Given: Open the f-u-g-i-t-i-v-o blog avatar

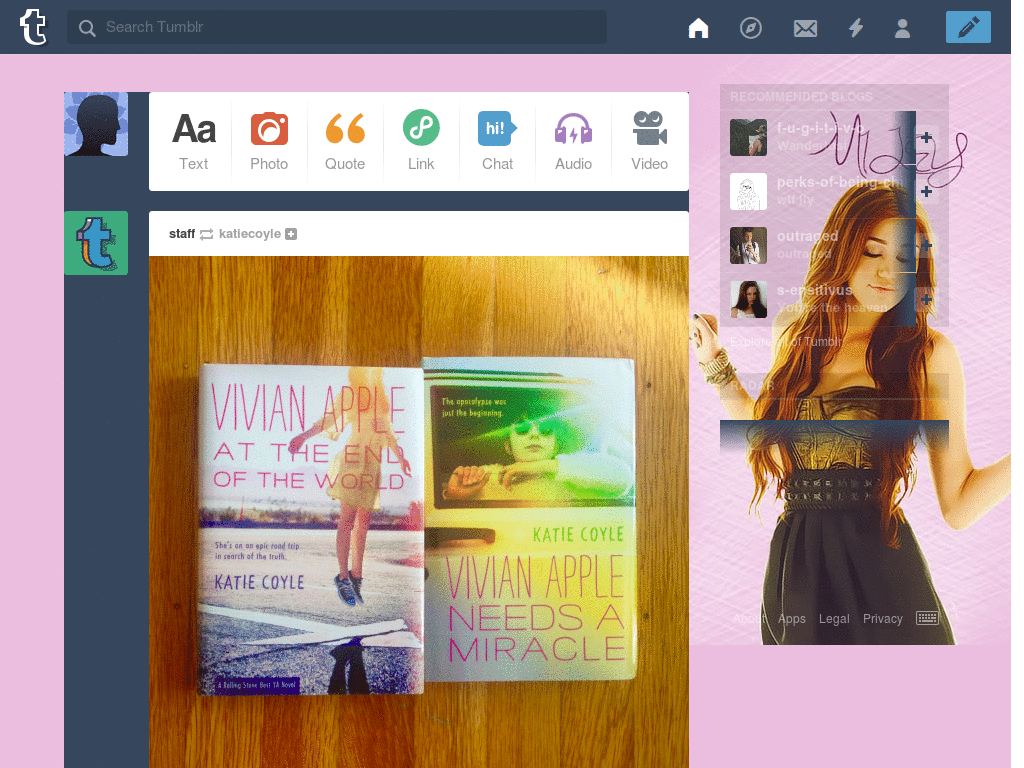Looking at the screenshot, I should (748, 137).
